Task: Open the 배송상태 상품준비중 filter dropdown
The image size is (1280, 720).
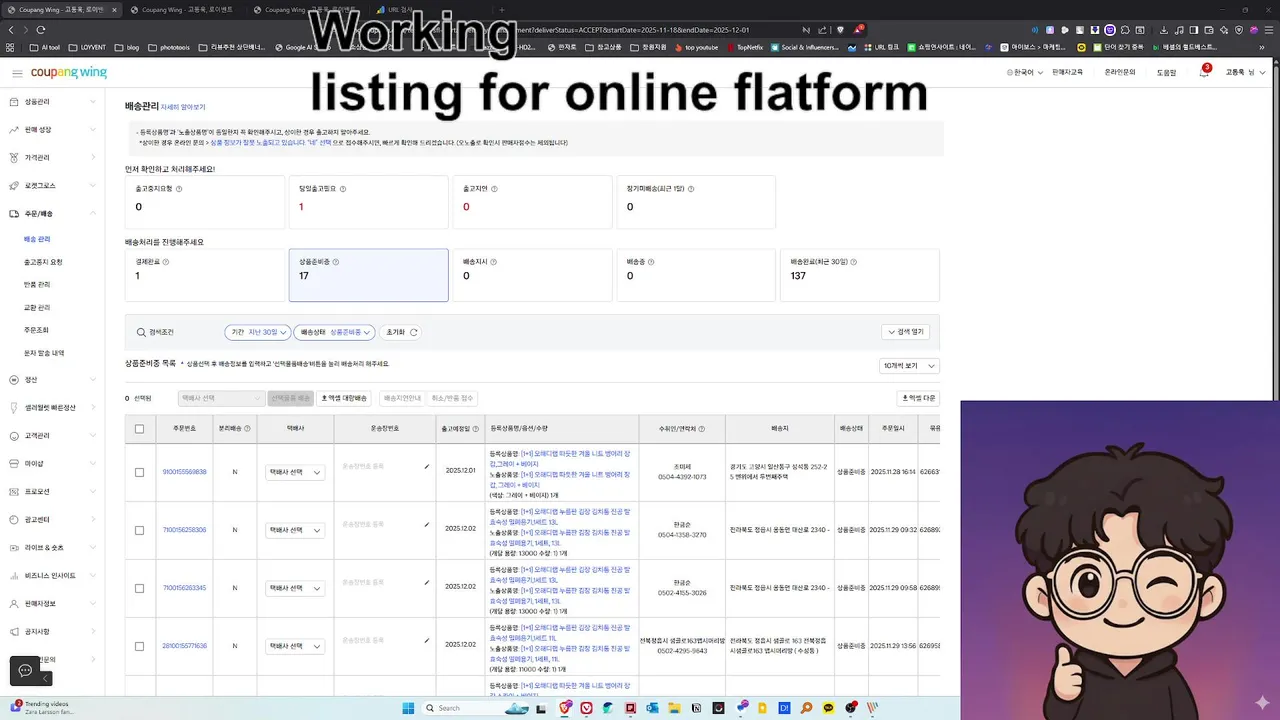Action: pyautogui.click(x=335, y=332)
